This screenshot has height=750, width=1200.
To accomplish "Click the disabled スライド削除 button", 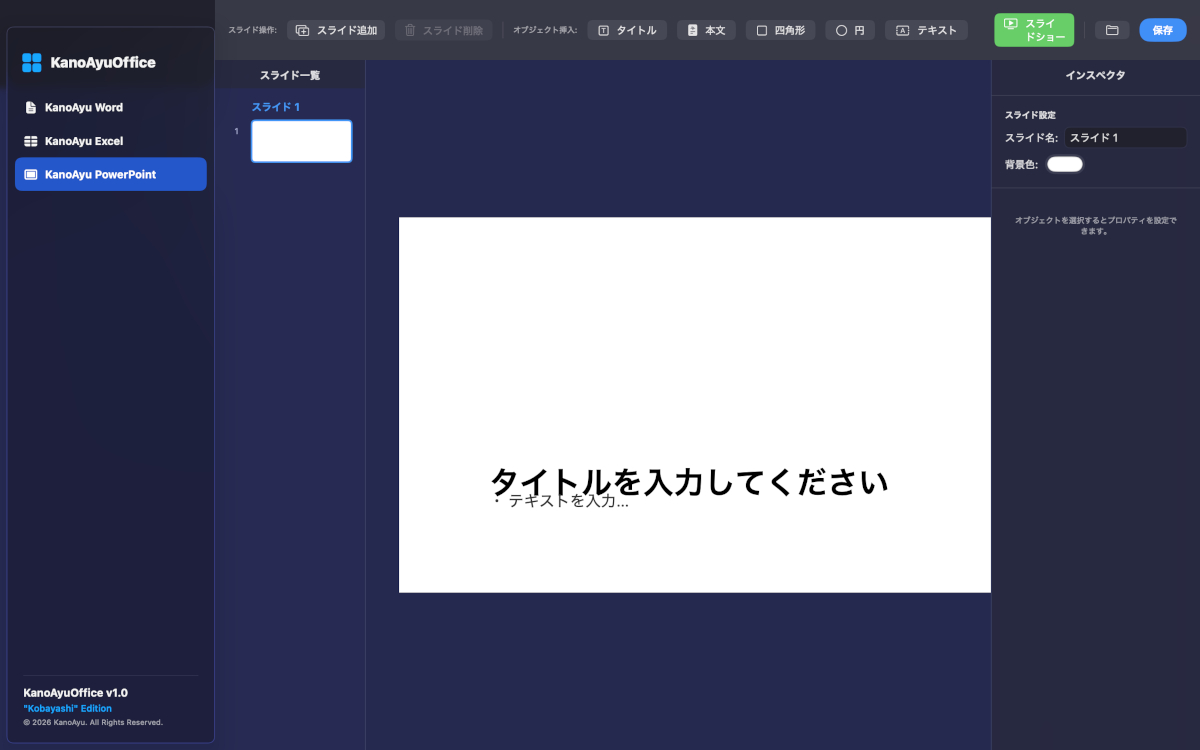I will tap(443, 30).
